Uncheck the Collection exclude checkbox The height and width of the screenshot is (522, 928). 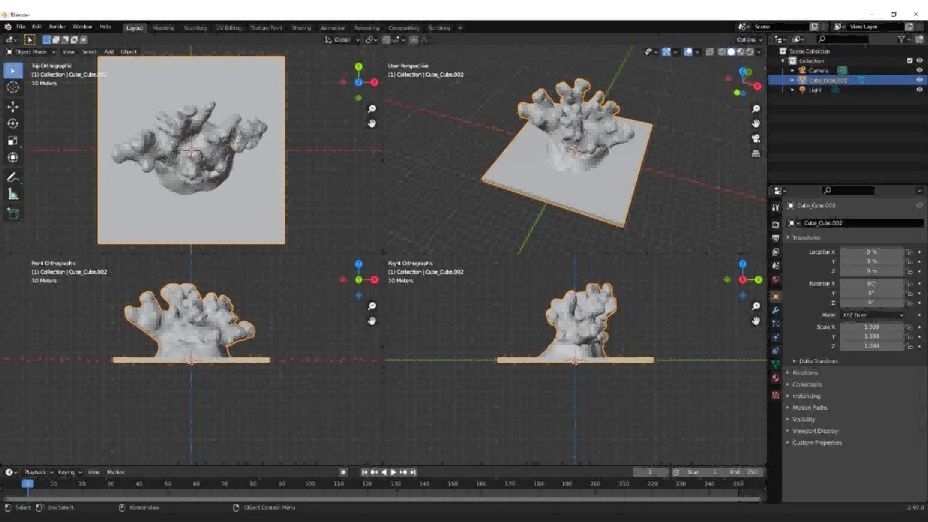(x=909, y=61)
